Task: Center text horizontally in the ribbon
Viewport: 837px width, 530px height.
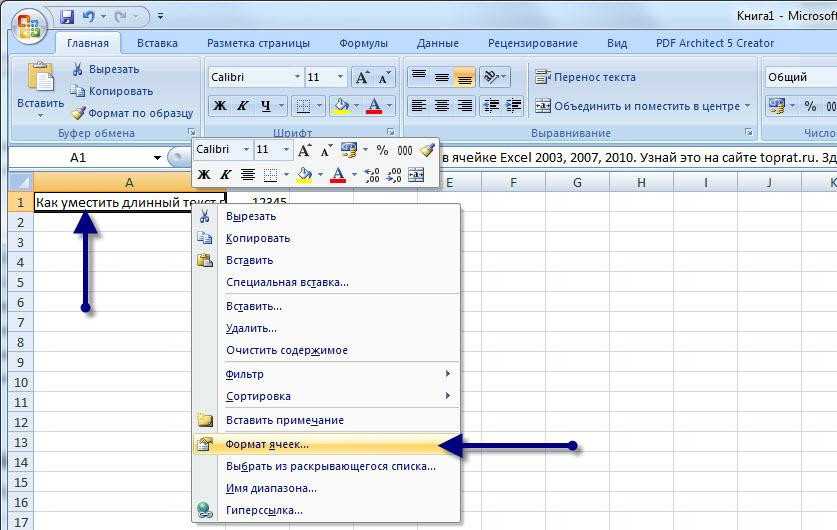Action: [x=441, y=106]
